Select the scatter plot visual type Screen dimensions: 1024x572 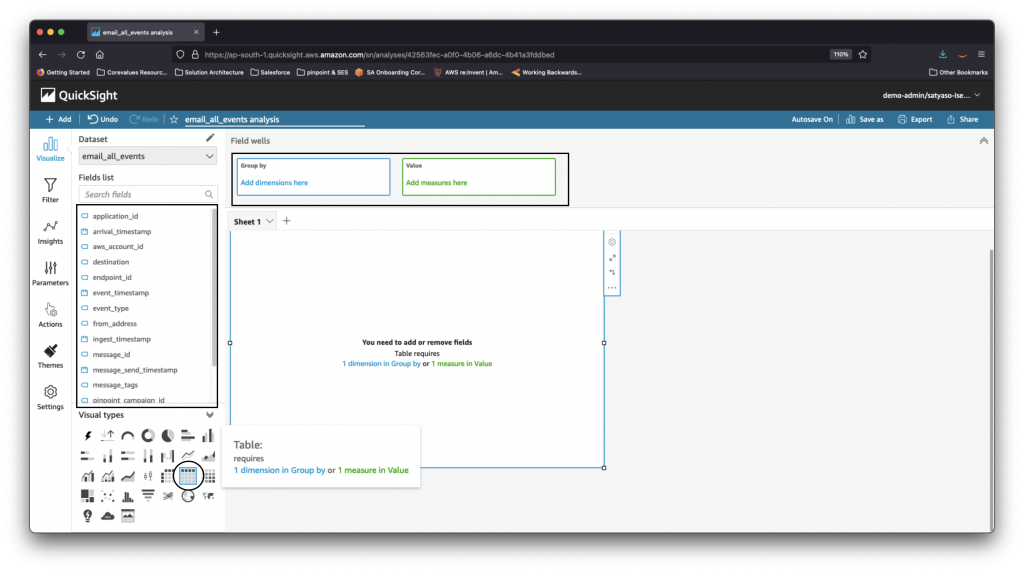pyautogui.click(x=108, y=496)
